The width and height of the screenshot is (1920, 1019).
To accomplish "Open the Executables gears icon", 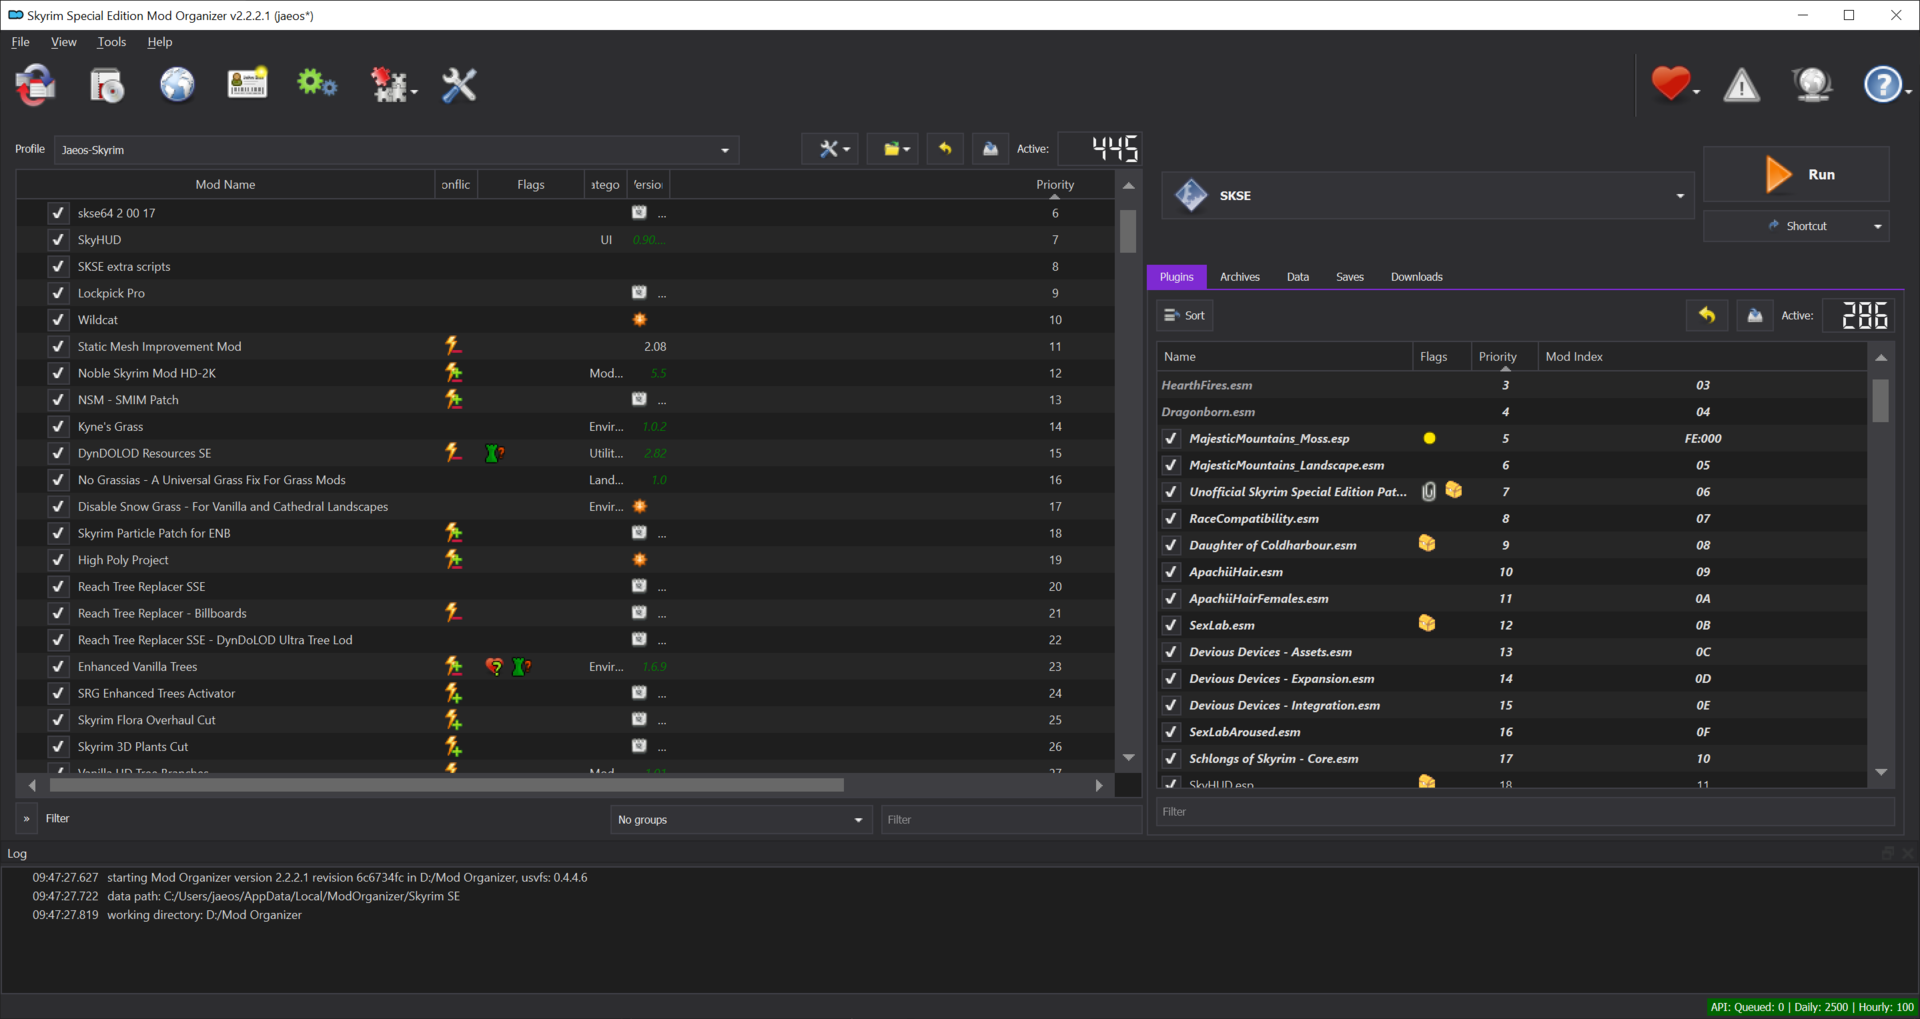I will pyautogui.click(x=317, y=83).
